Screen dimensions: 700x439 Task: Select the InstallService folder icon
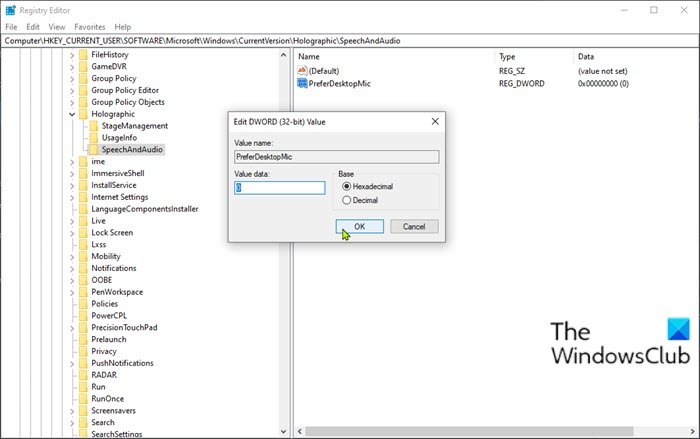83,185
